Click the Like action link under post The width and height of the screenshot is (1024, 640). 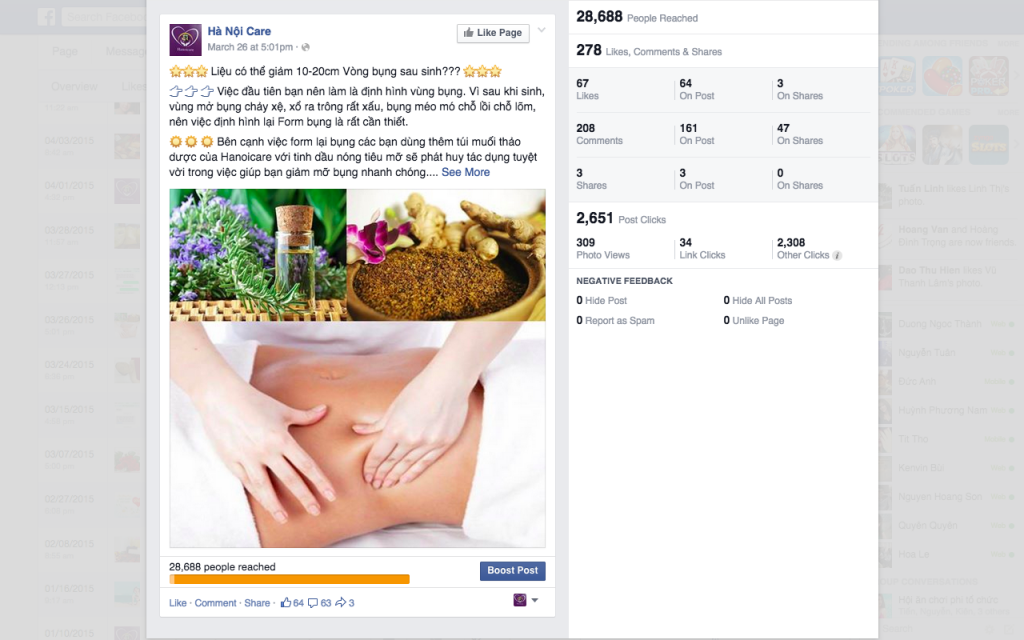pos(178,603)
